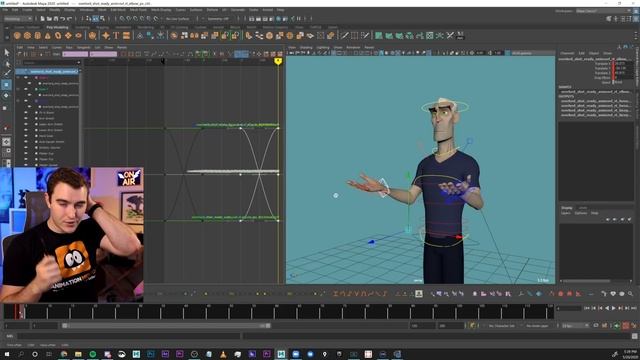The image size is (640, 360).
Task: Click the range slider bar
Action: click(x=166, y=326)
